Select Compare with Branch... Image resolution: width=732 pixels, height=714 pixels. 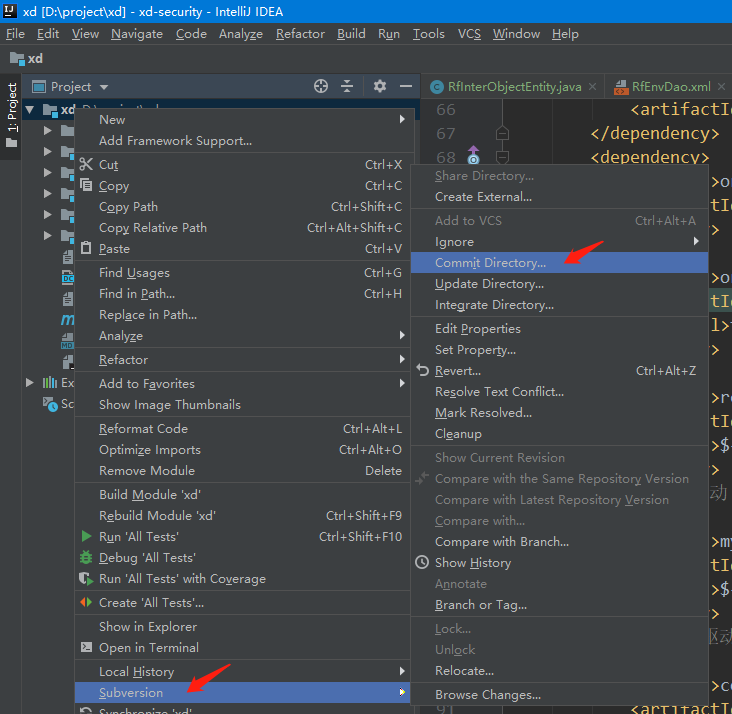[559, 542]
